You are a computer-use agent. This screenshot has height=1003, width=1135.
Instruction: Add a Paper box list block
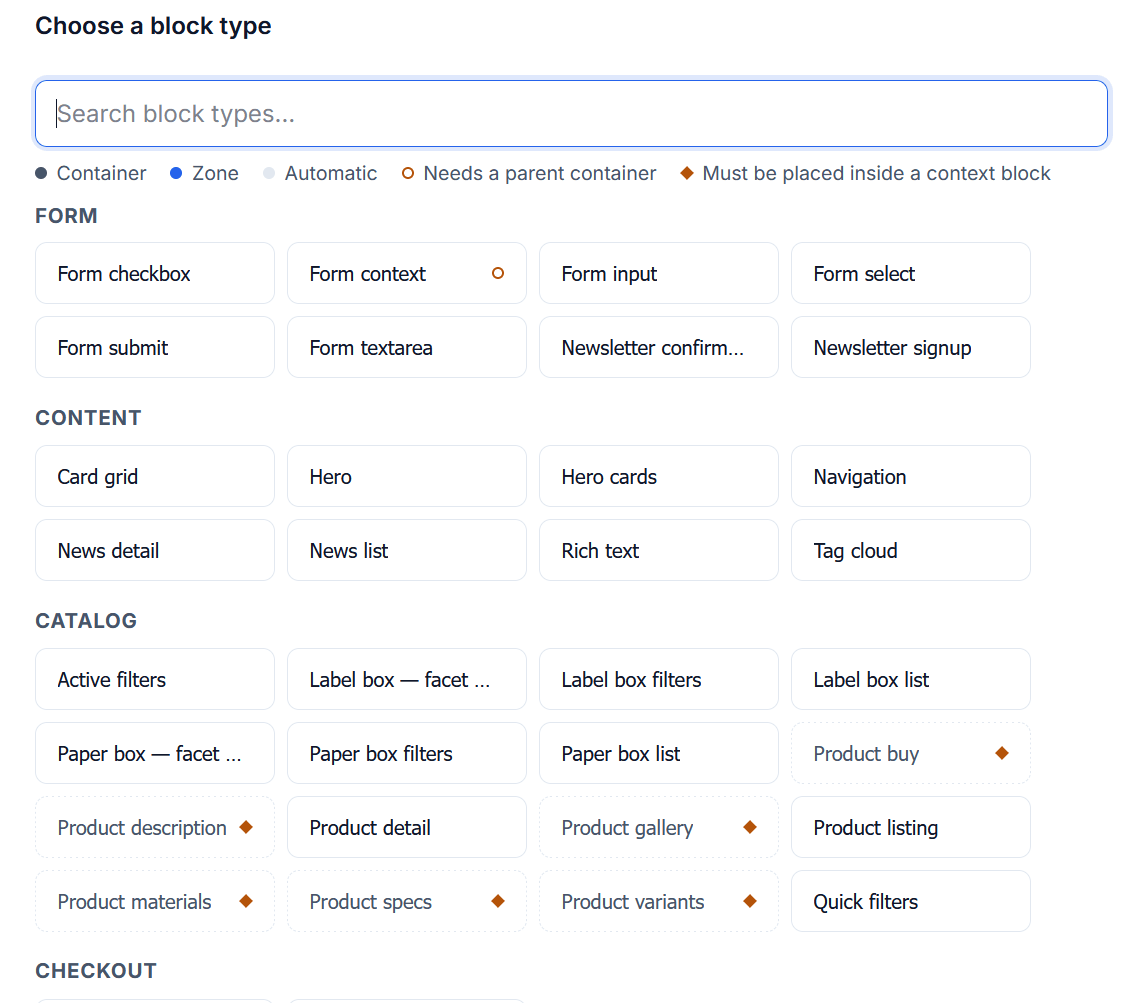659,753
